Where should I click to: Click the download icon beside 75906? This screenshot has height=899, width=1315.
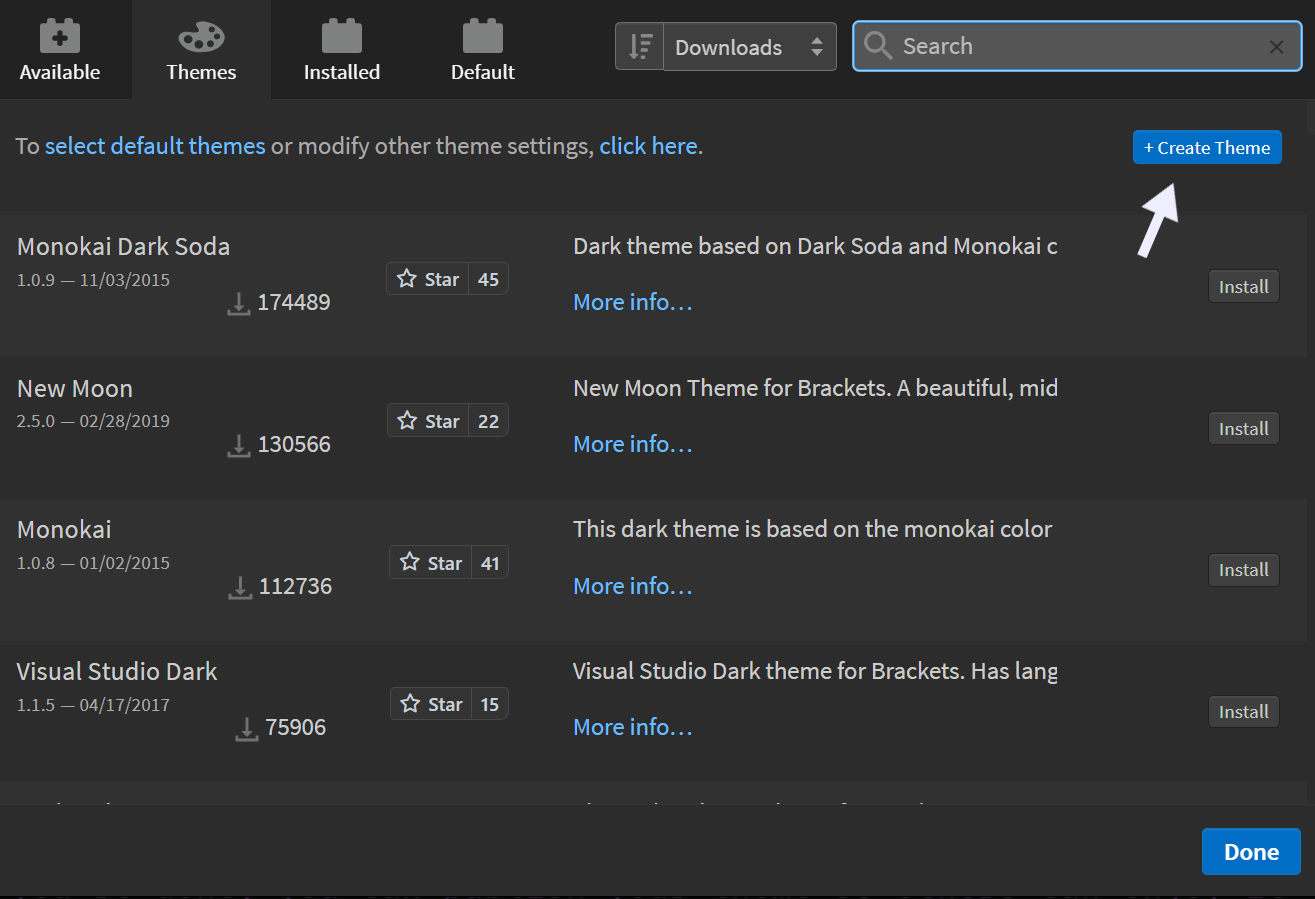[x=247, y=728]
